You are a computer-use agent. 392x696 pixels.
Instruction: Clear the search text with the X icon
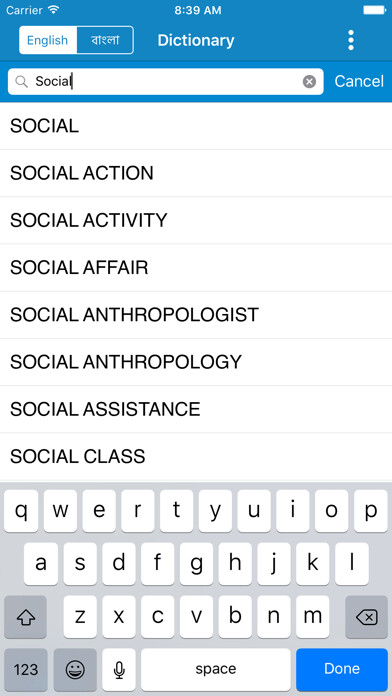point(309,82)
